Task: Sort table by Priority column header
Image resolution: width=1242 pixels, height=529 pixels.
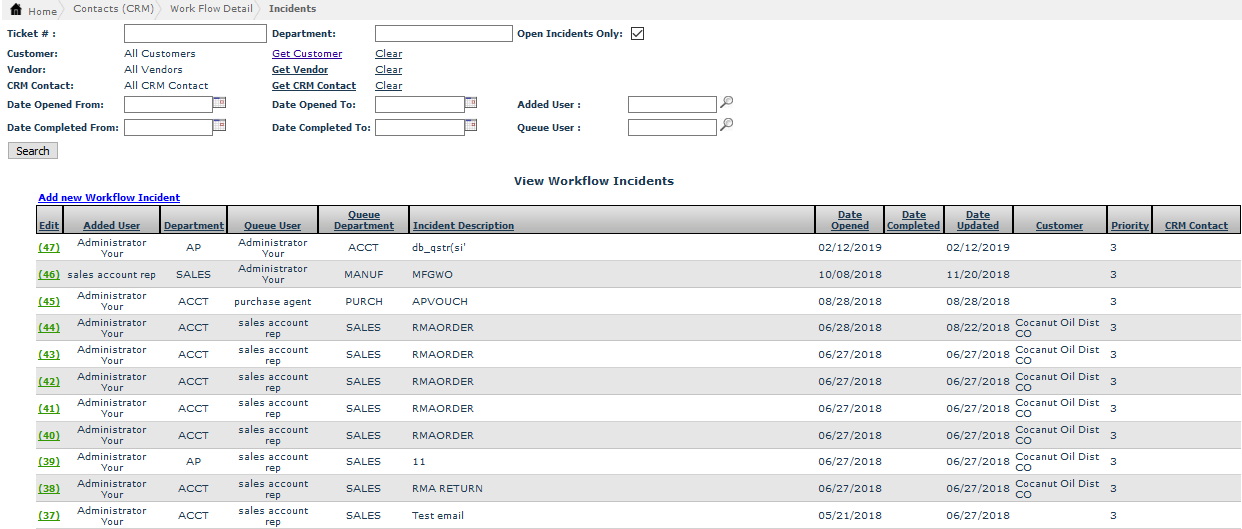Action: pyautogui.click(x=1129, y=226)
